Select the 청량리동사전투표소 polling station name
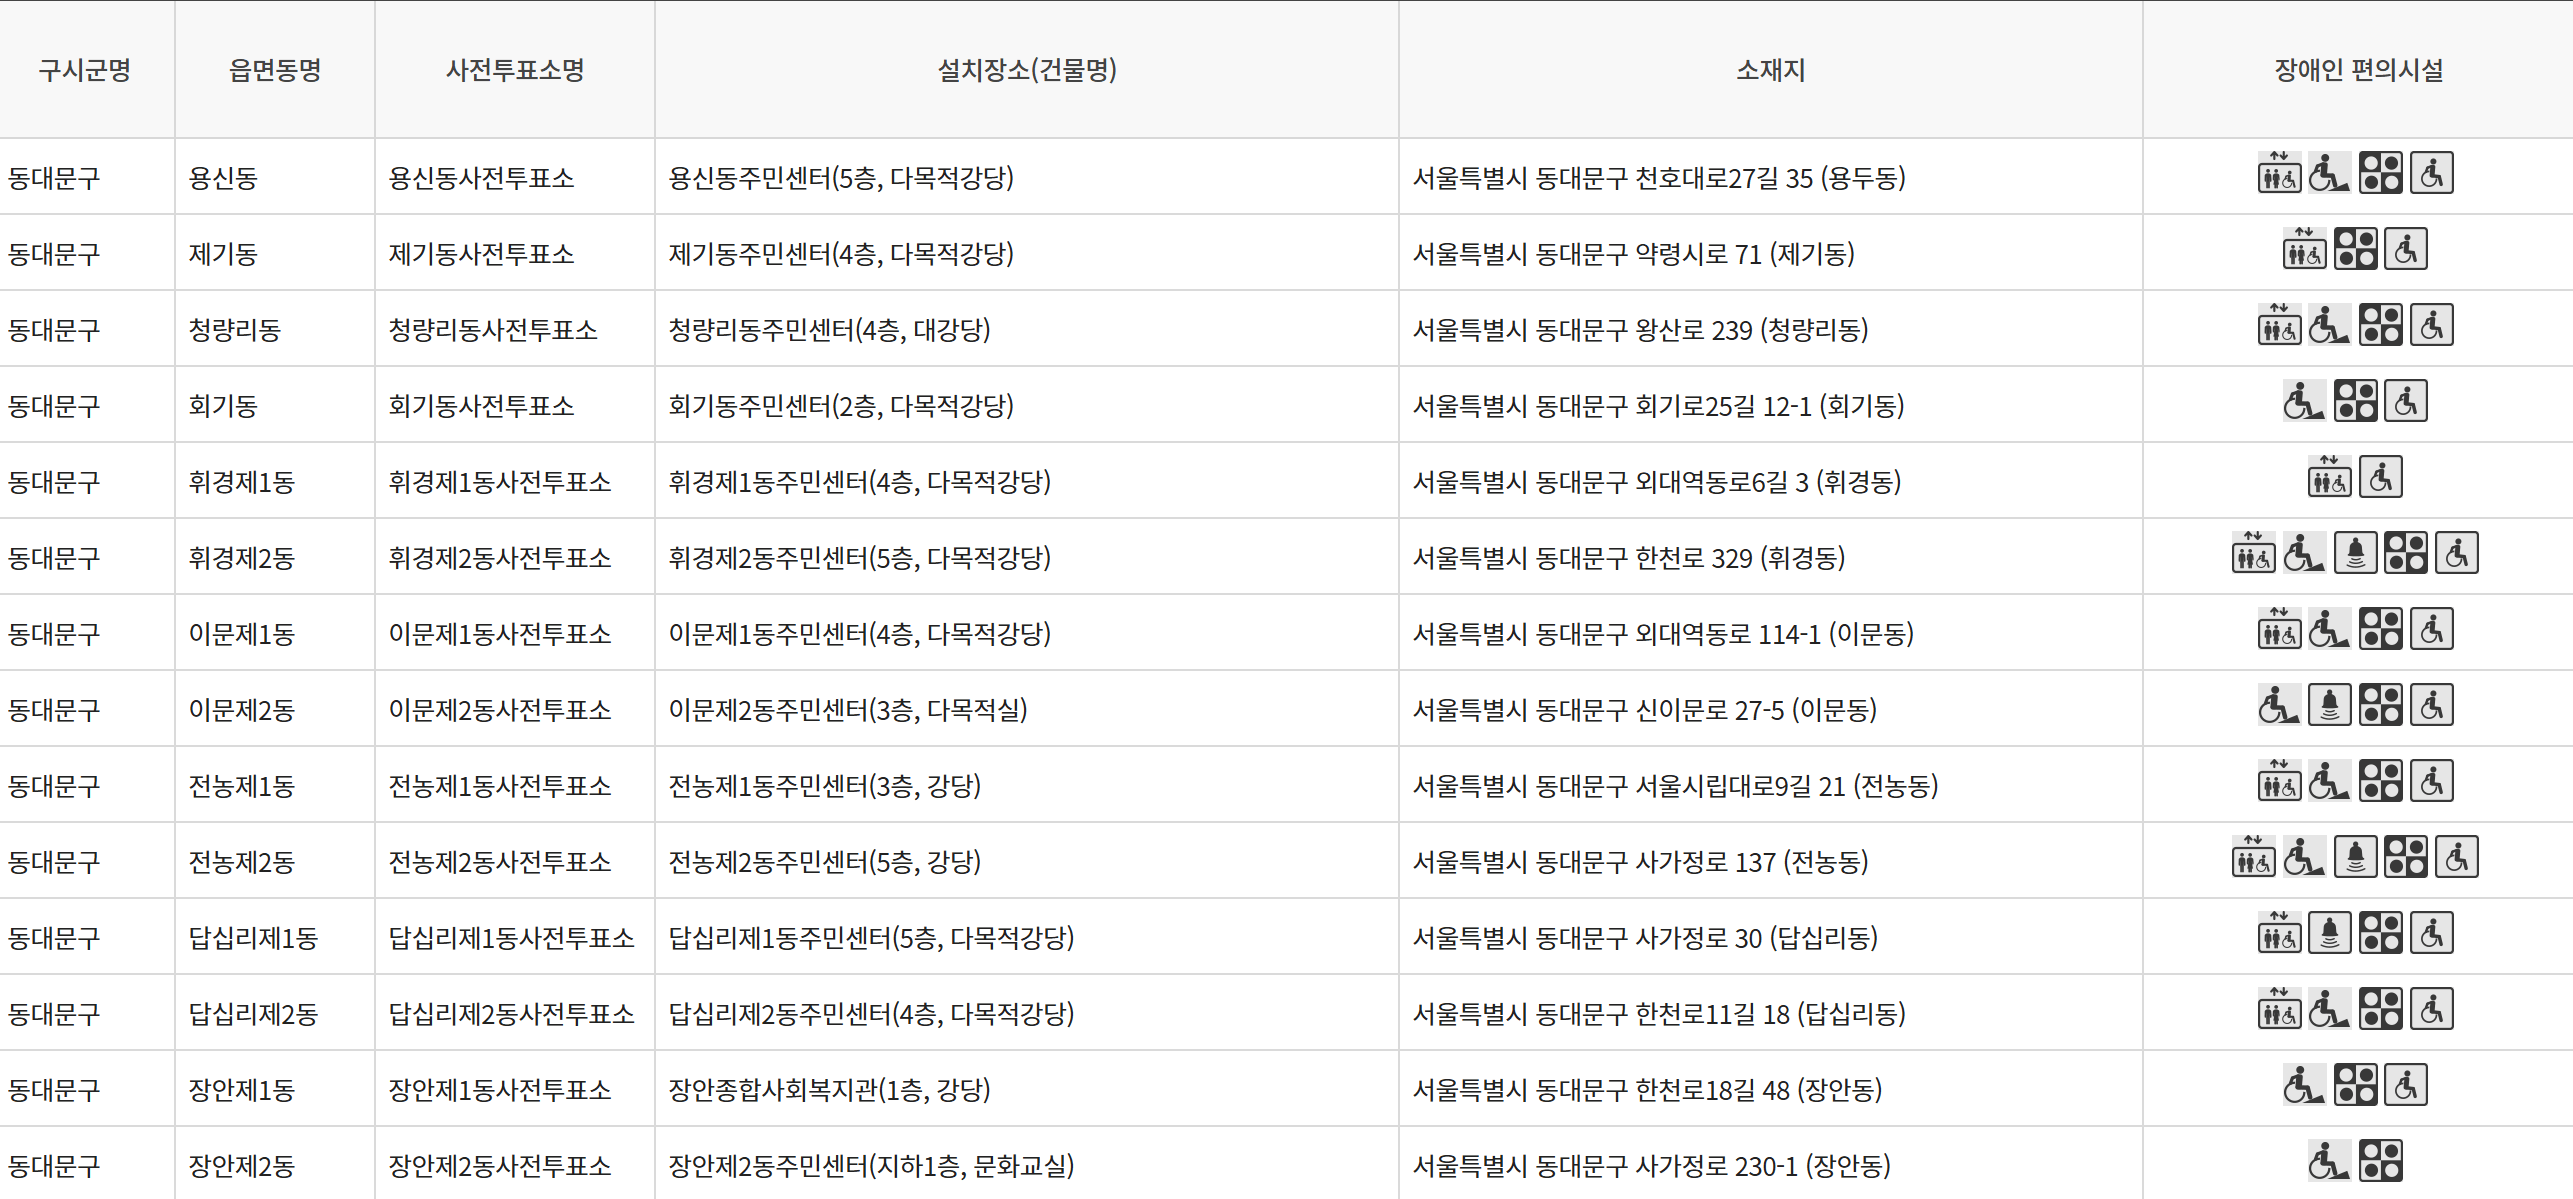The width and height of the screenshot is (2573, 1199). click(493, 330)
